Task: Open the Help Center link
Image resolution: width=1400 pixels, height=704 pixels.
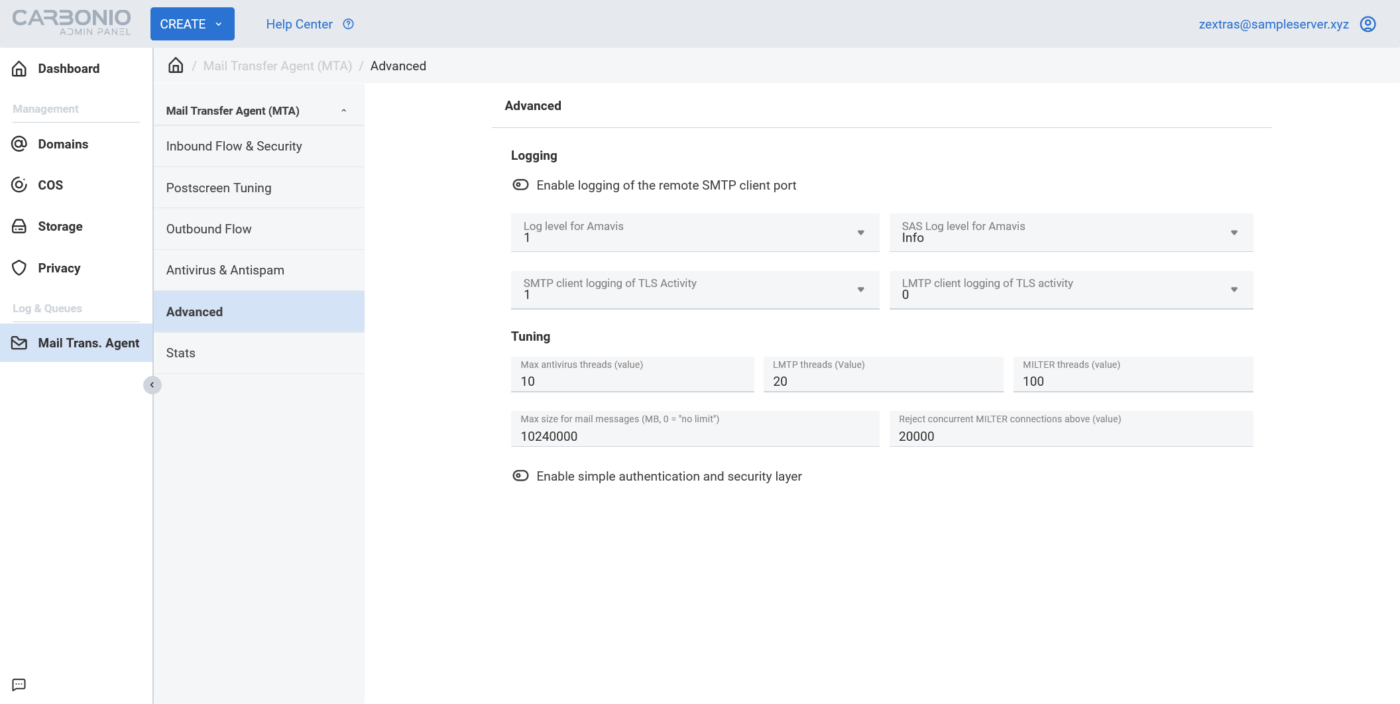Action: pos(297,23)
